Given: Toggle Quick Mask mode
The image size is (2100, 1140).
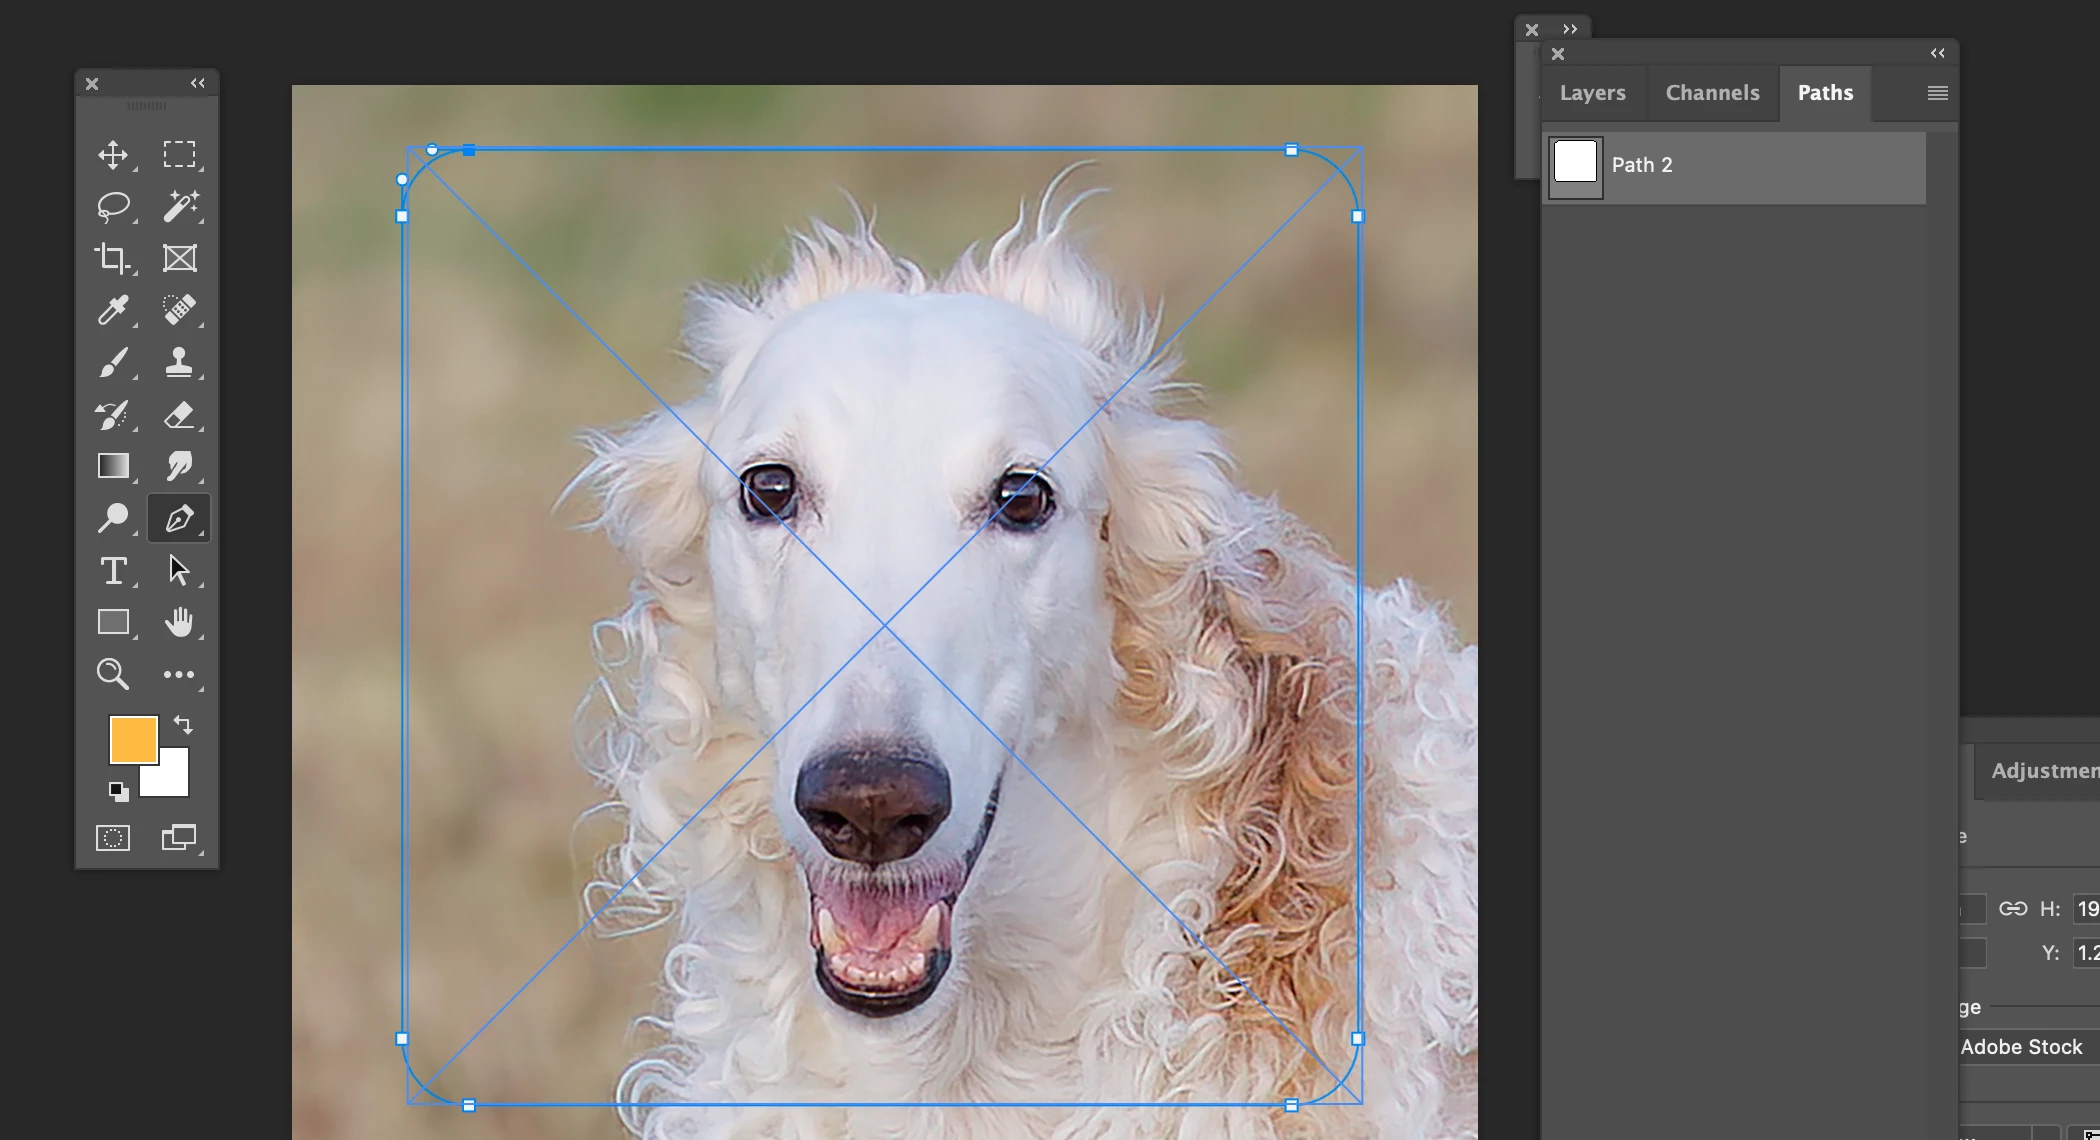Looking at the screenshot, I should [x=112, y=838].
